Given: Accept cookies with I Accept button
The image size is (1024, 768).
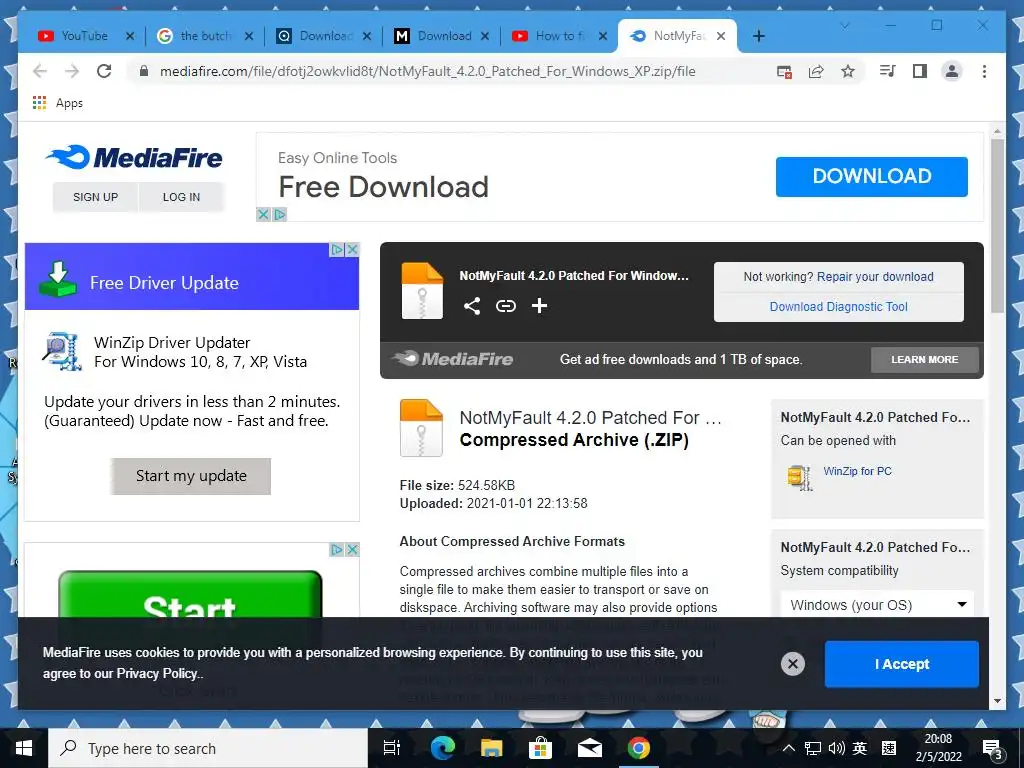Looking at the screenshot, I should tap(901, 664).
